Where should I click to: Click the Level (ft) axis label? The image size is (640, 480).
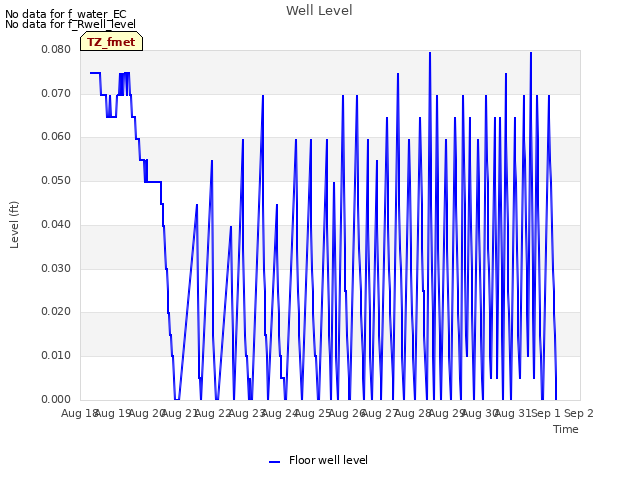[14, 225]
